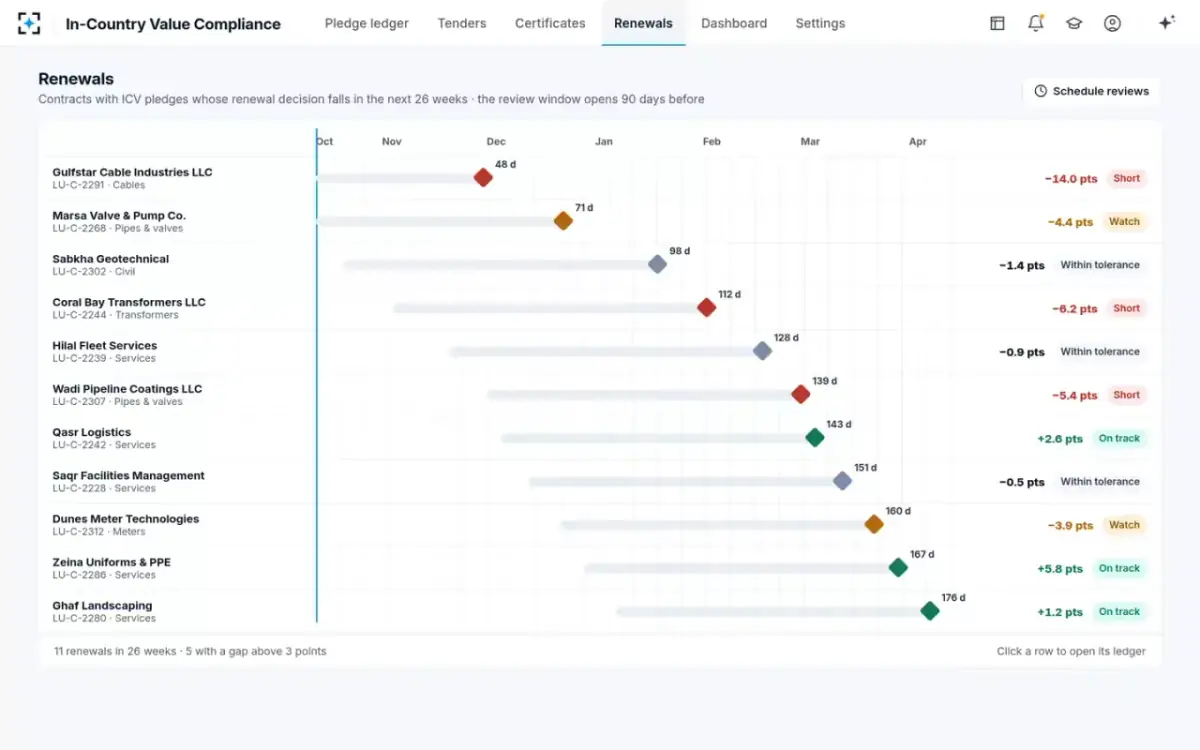Screen dimensions: 1200x750
Task: Open Marsa Valve & Pump Co. row
Action: point(600,221)
